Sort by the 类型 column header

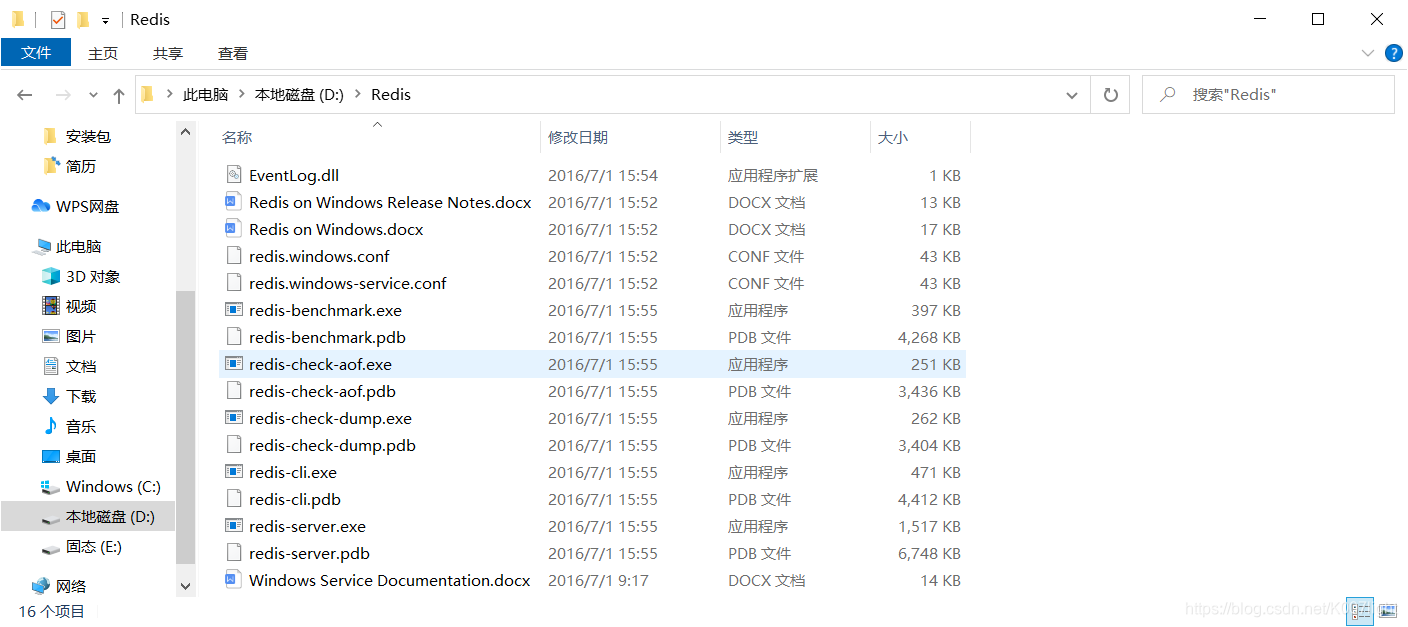[x=743, y=137]
